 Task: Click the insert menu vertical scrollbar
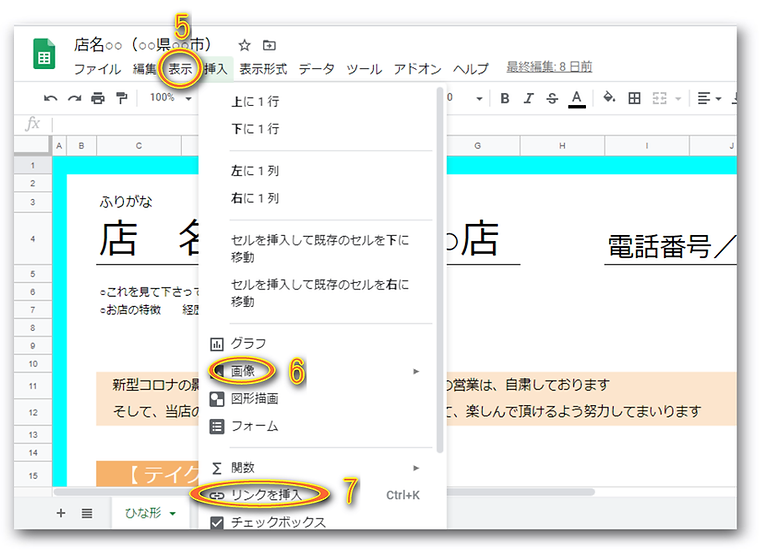coord(440,270)
